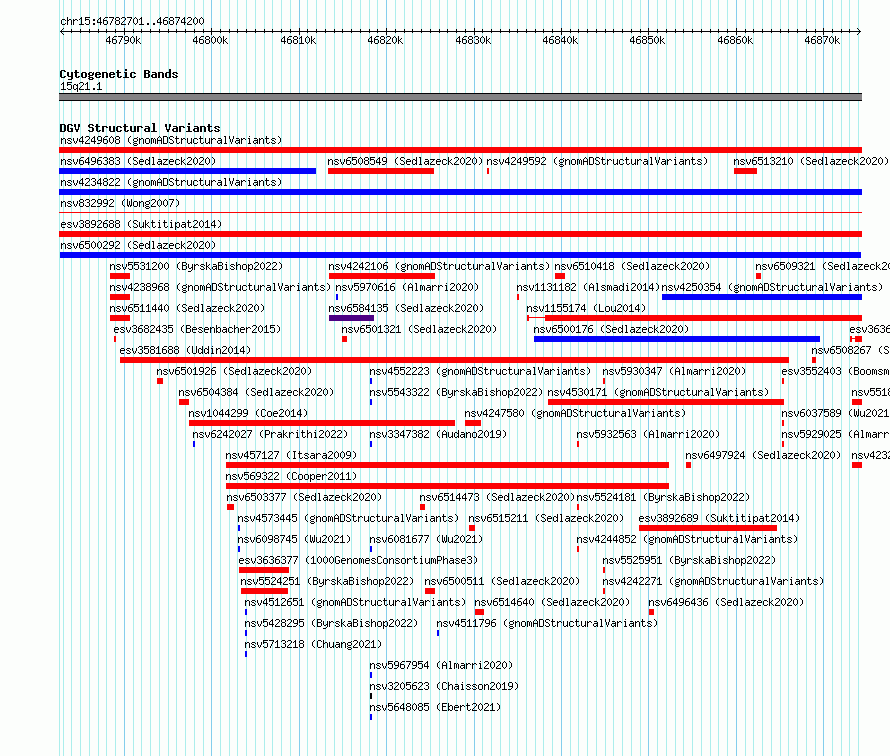Select nsv569322 Cooper2011 label
The height and width of the screenshot is (756, 890).
[291, 476]
